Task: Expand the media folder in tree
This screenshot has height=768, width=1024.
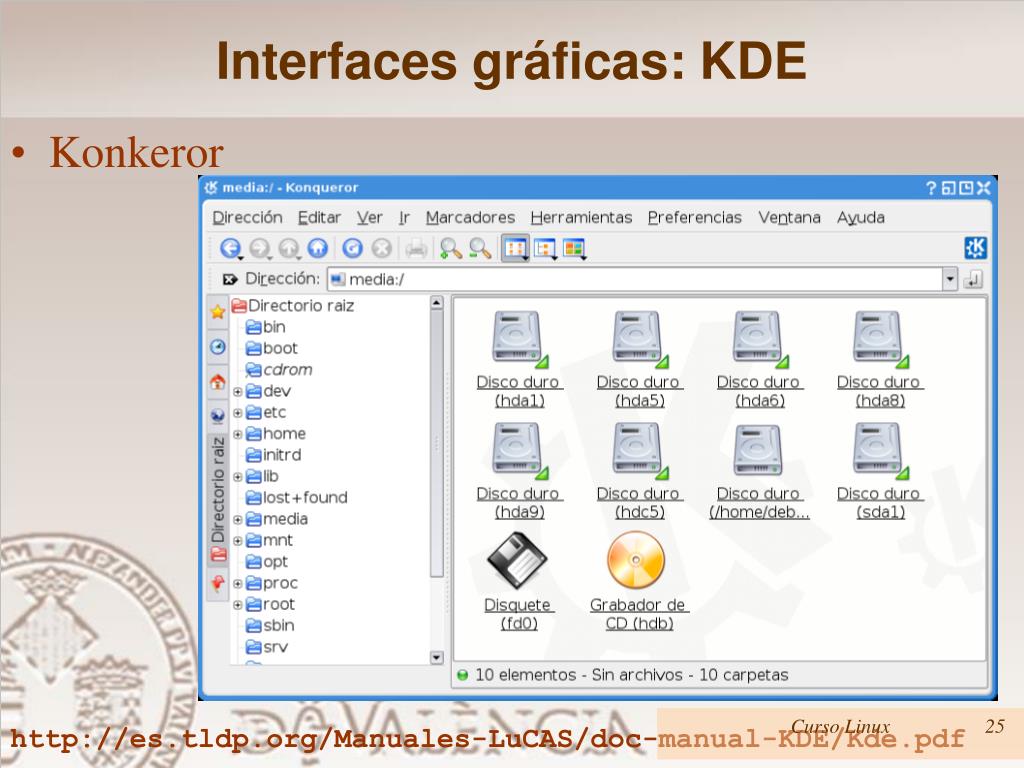Action: (x=238, y=520)
